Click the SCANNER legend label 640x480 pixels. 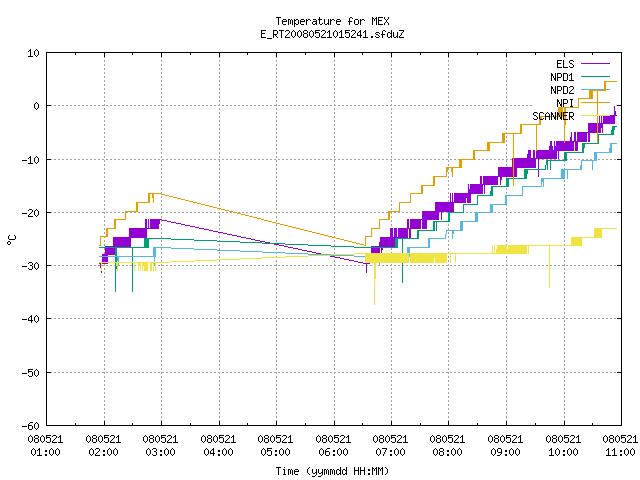(x=553, y=116)
